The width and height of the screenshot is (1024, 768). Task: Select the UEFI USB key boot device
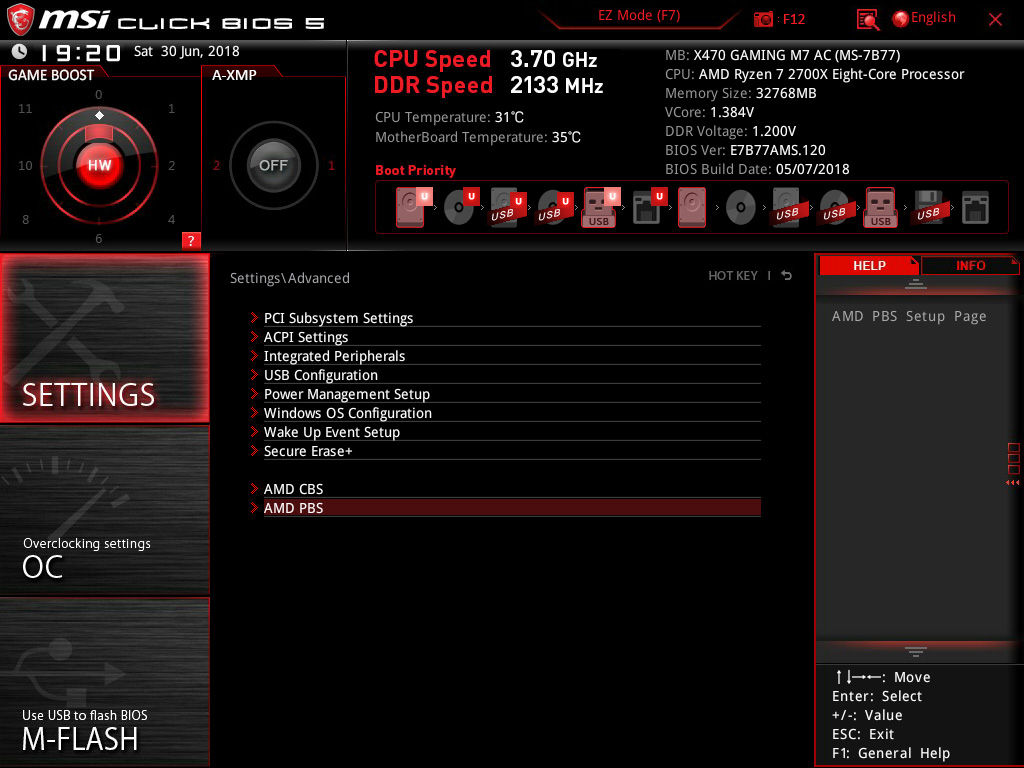tap(600, 208)
